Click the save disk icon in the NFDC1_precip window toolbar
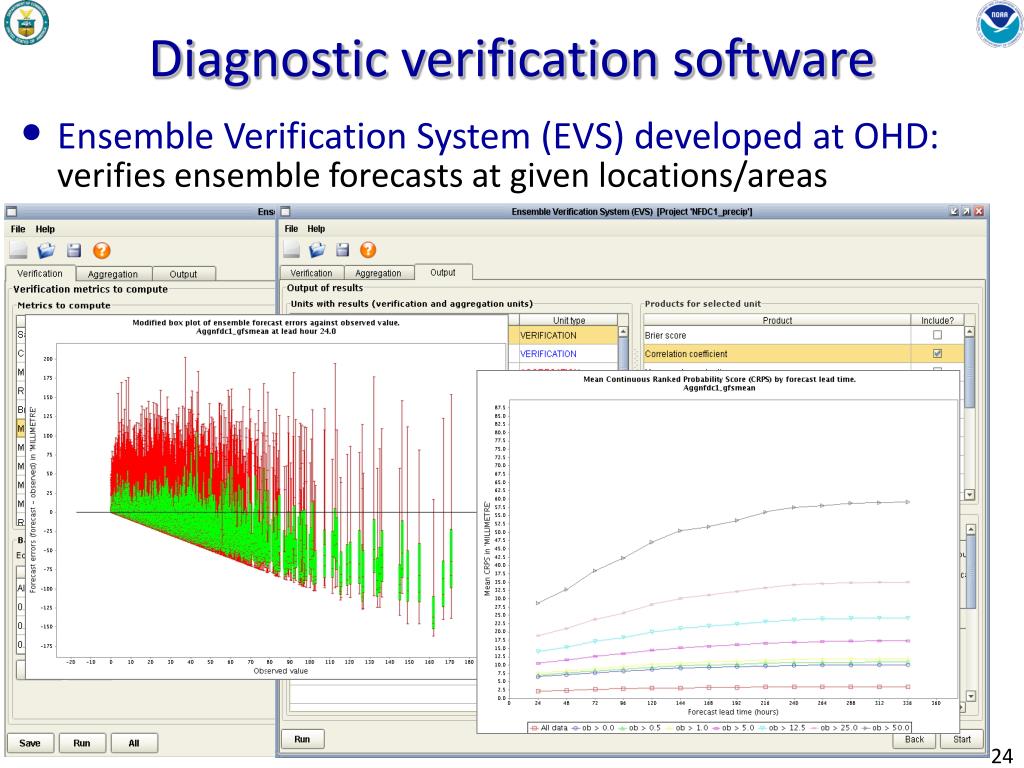The height and width of the screenshot is (768, 1024). (343, 249)
